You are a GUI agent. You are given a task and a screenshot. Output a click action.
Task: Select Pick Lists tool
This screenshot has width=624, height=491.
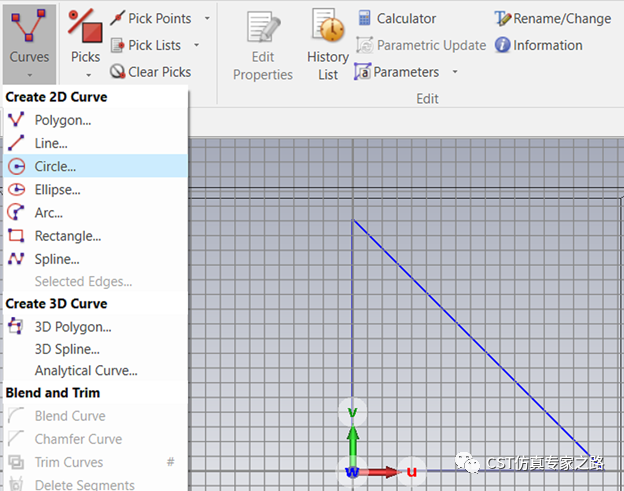pos(146,45)
